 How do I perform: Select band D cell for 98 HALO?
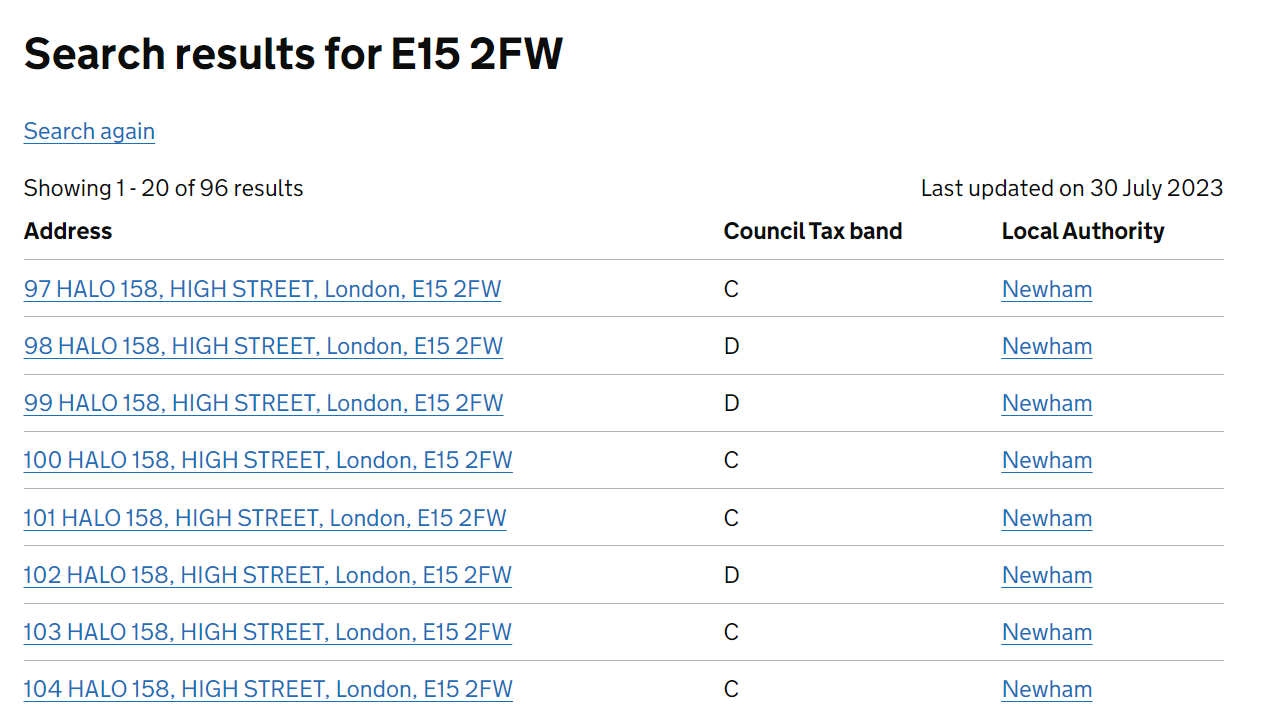click(x=731, y=346)
